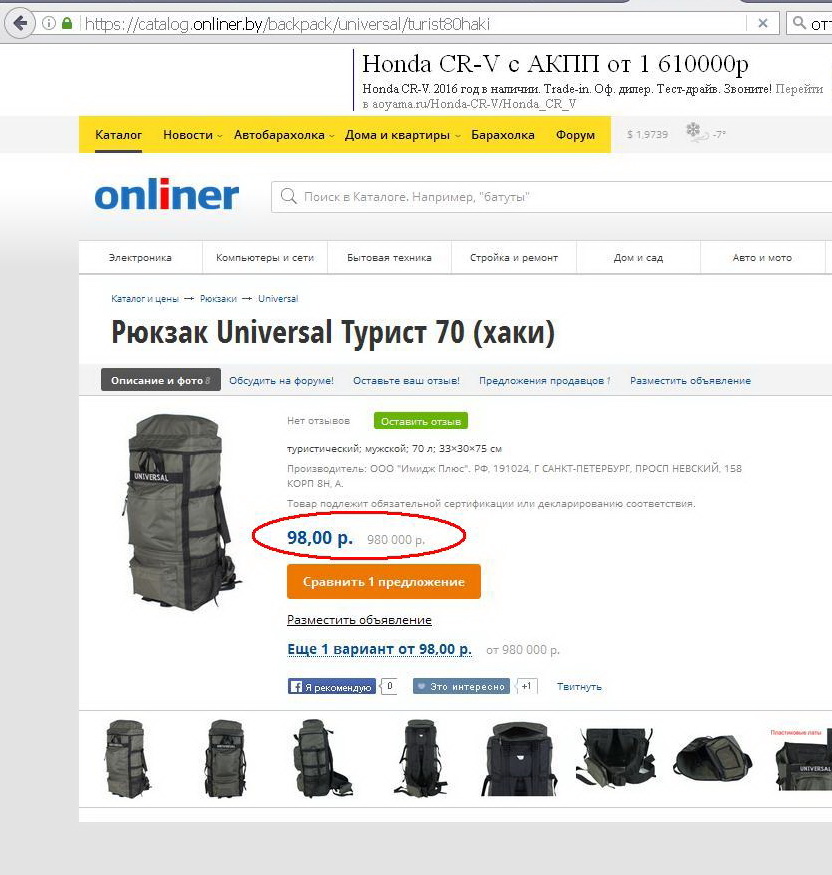Select the 'Описание и фото' tab
The height and width of the screenshot is (875, 832).
point(159,381)
